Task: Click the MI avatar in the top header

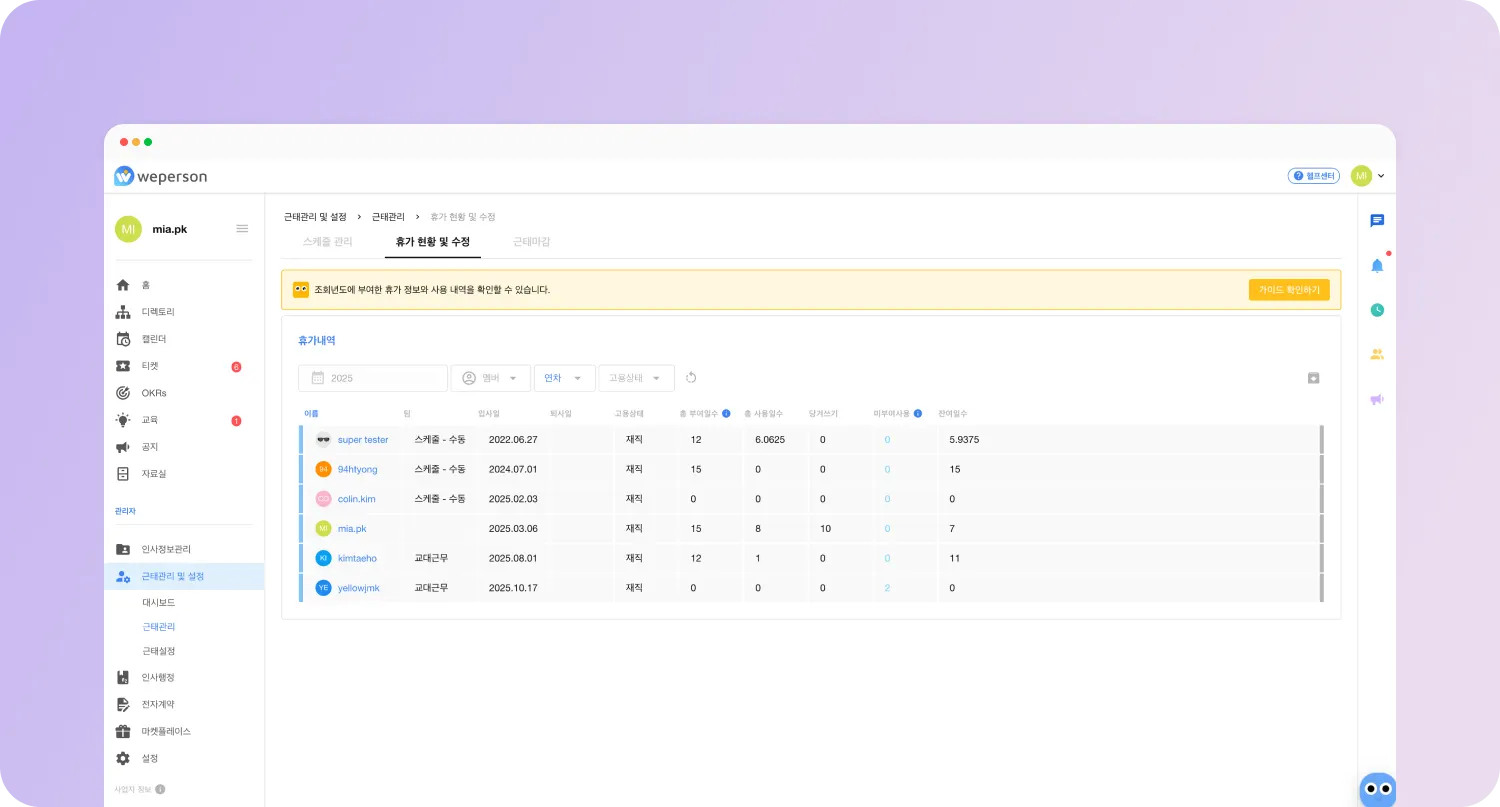Action: [x=1361, y=176]
